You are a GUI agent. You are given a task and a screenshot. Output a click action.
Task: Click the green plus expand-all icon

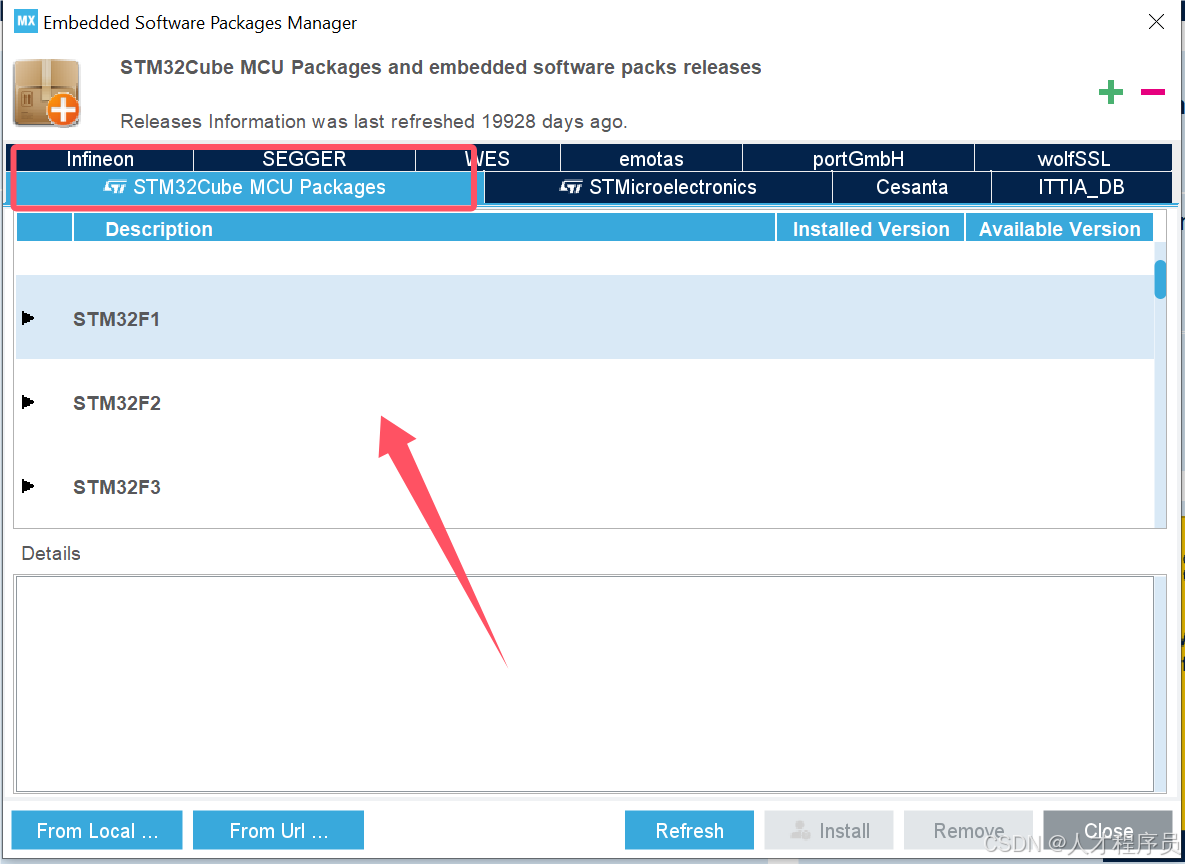tap(1110, 92)
